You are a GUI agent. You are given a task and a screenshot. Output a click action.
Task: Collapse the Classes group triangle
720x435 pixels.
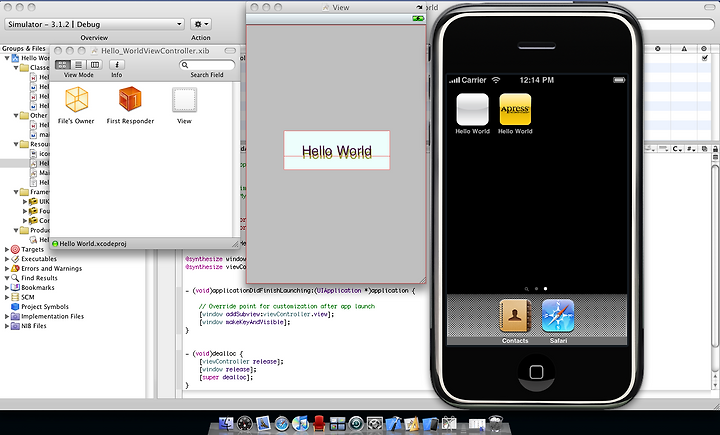pyautogui.click(x=16, y=68)
